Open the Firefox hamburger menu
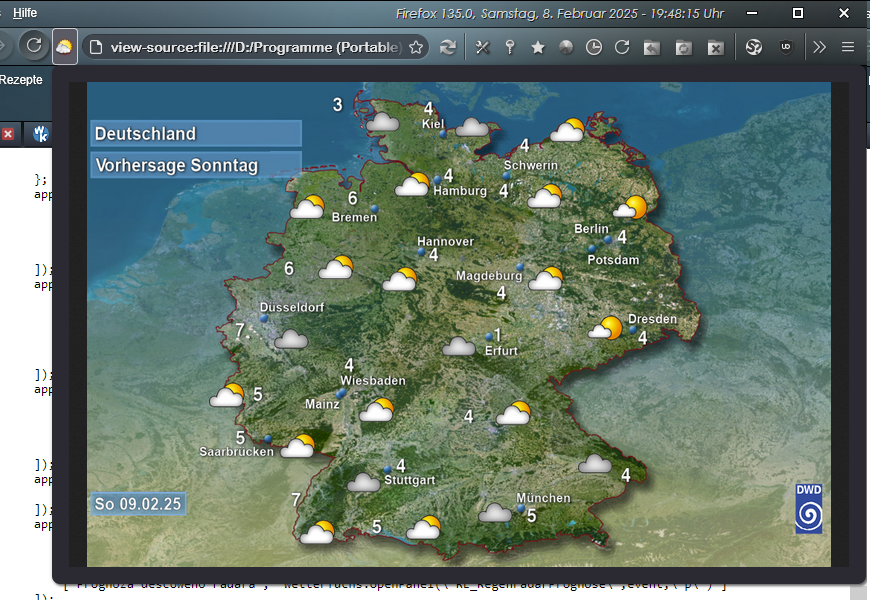This screenshot has width=870, height=600. [x=848, y=47]
